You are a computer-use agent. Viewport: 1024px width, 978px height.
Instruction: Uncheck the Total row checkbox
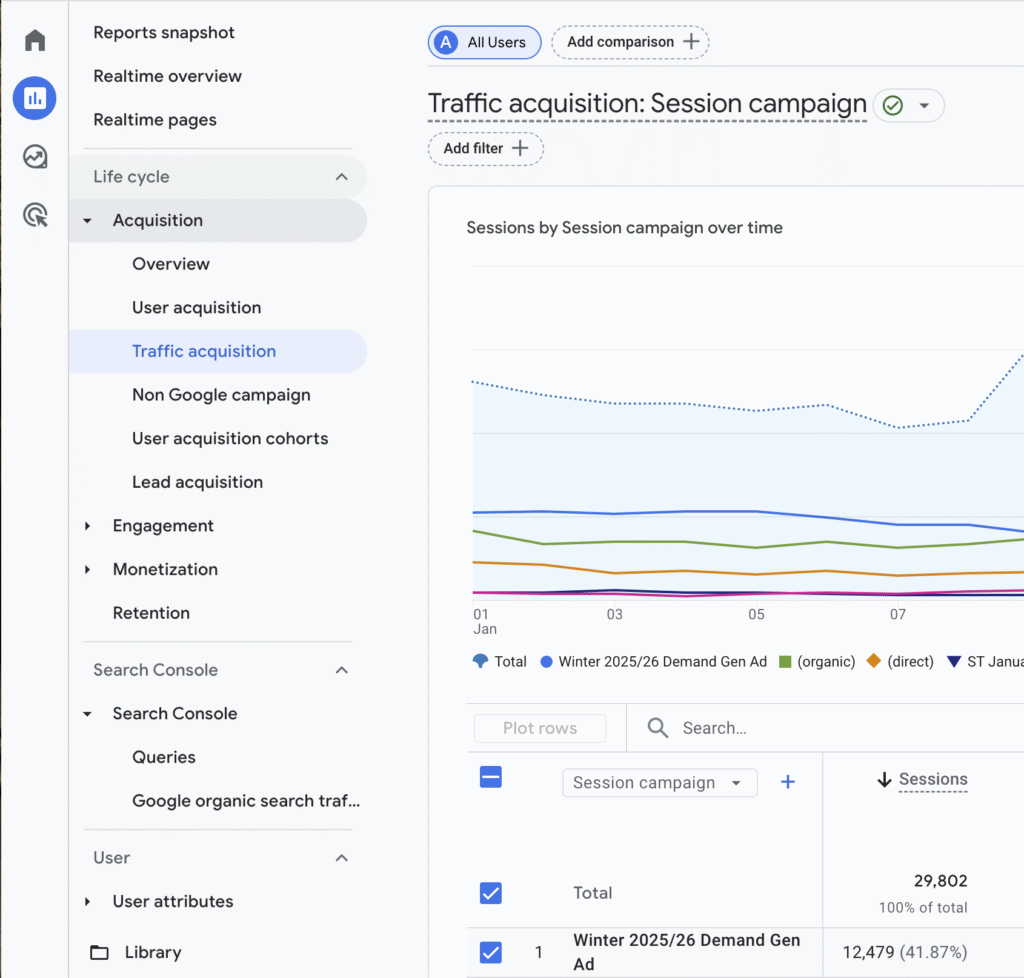pos(490,893)
